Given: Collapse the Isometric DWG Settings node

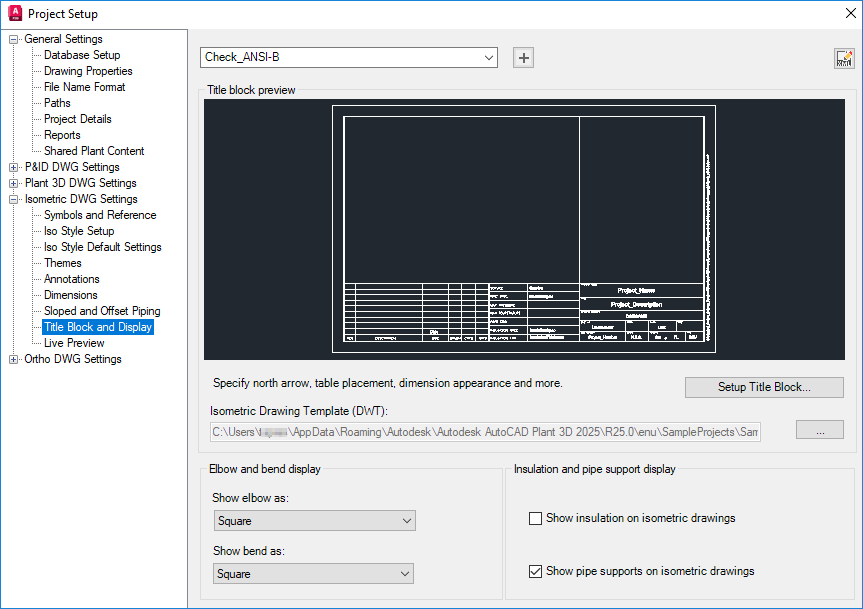Looking at the screenshot, I should (13, 199).
